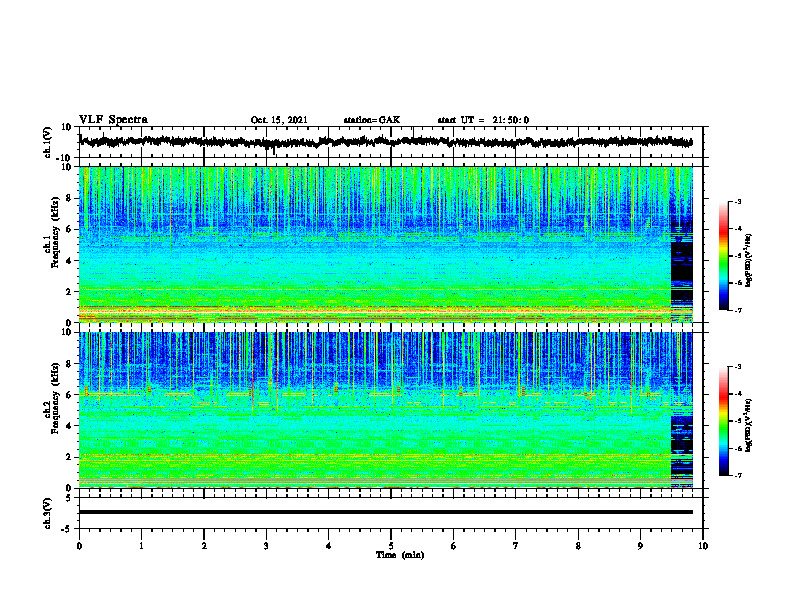This screenshot has height=612, width=792.
Task: Pick the ch.1 spectrogram color scale bar
Action: pos(724,256)
